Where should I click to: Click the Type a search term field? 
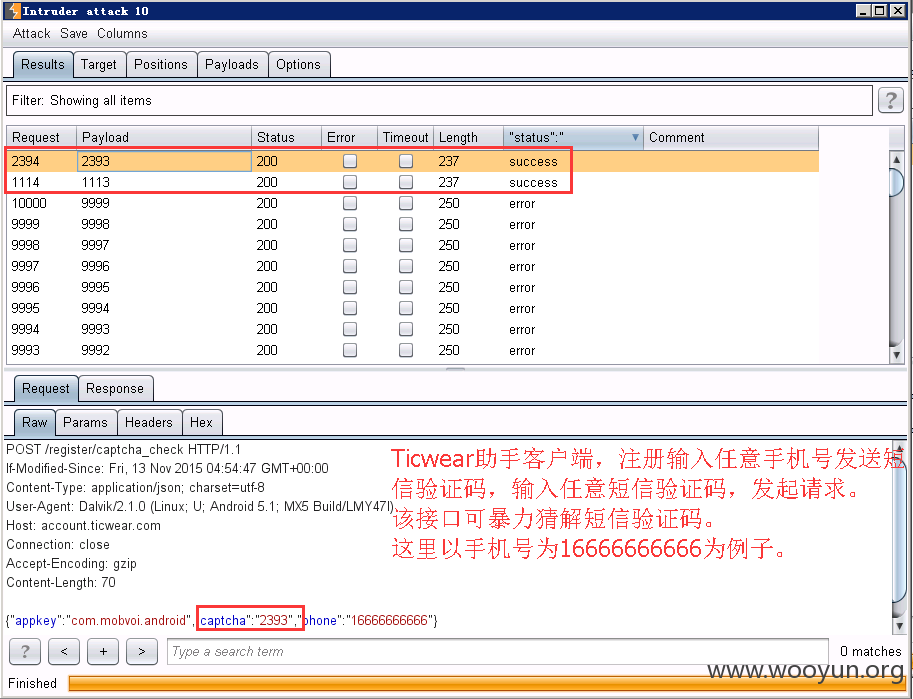point(498,651)
